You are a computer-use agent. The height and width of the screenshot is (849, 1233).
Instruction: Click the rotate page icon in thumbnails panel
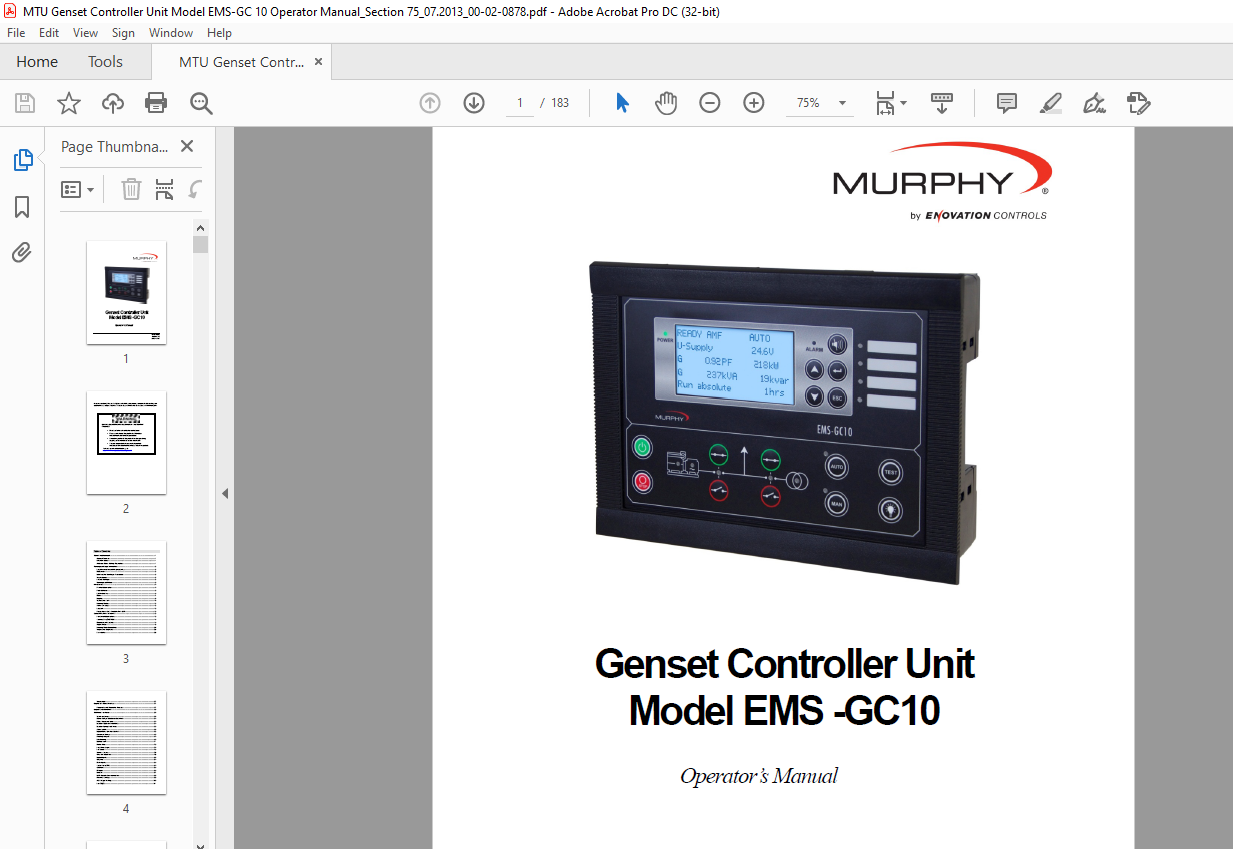196,189
